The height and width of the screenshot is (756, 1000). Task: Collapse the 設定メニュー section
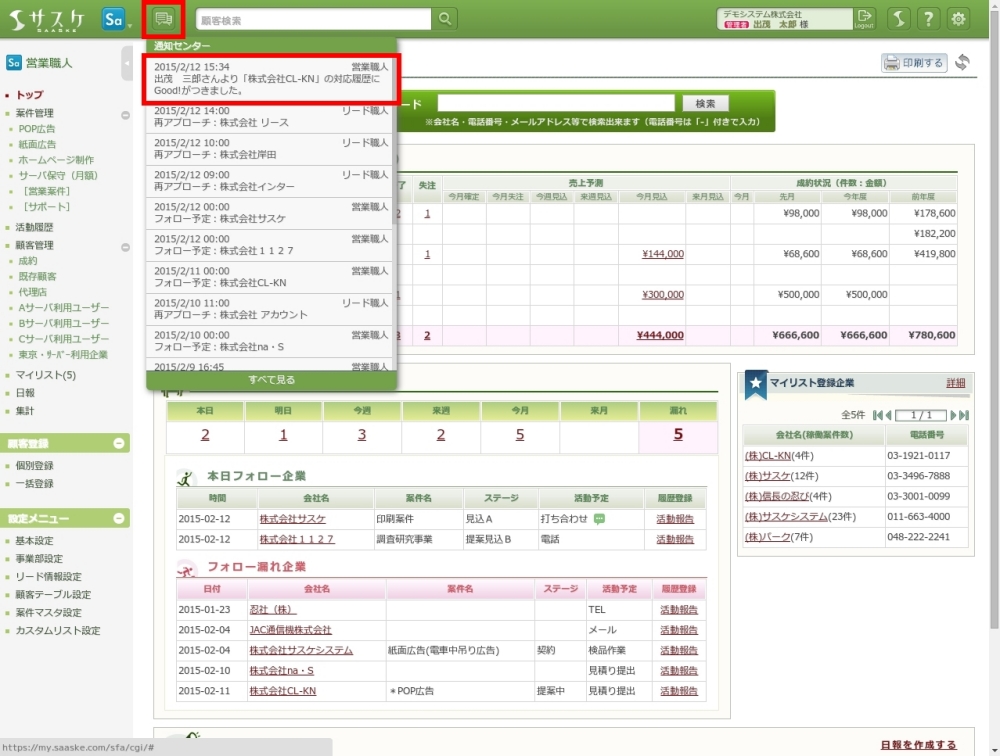119,519
